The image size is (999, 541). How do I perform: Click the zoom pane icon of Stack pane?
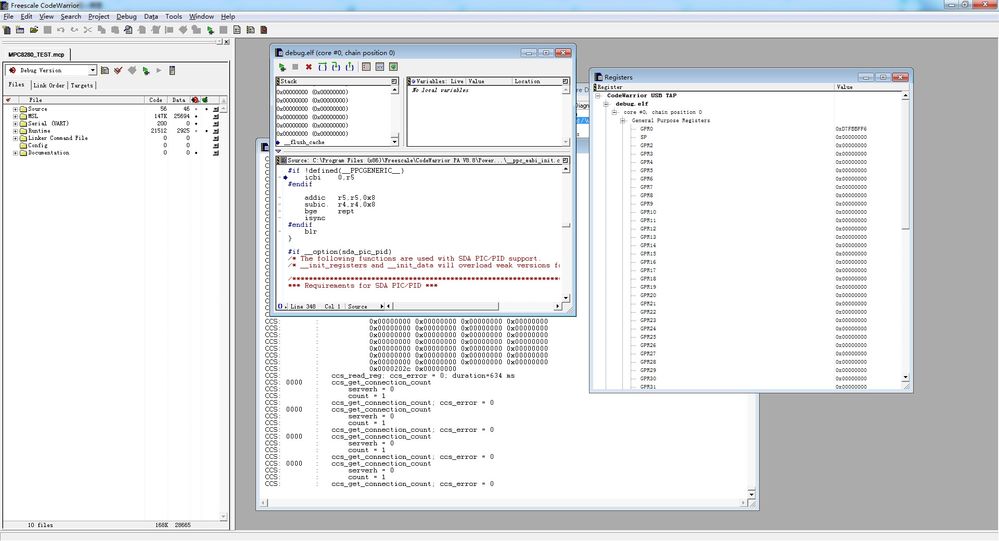coord(394,82)
